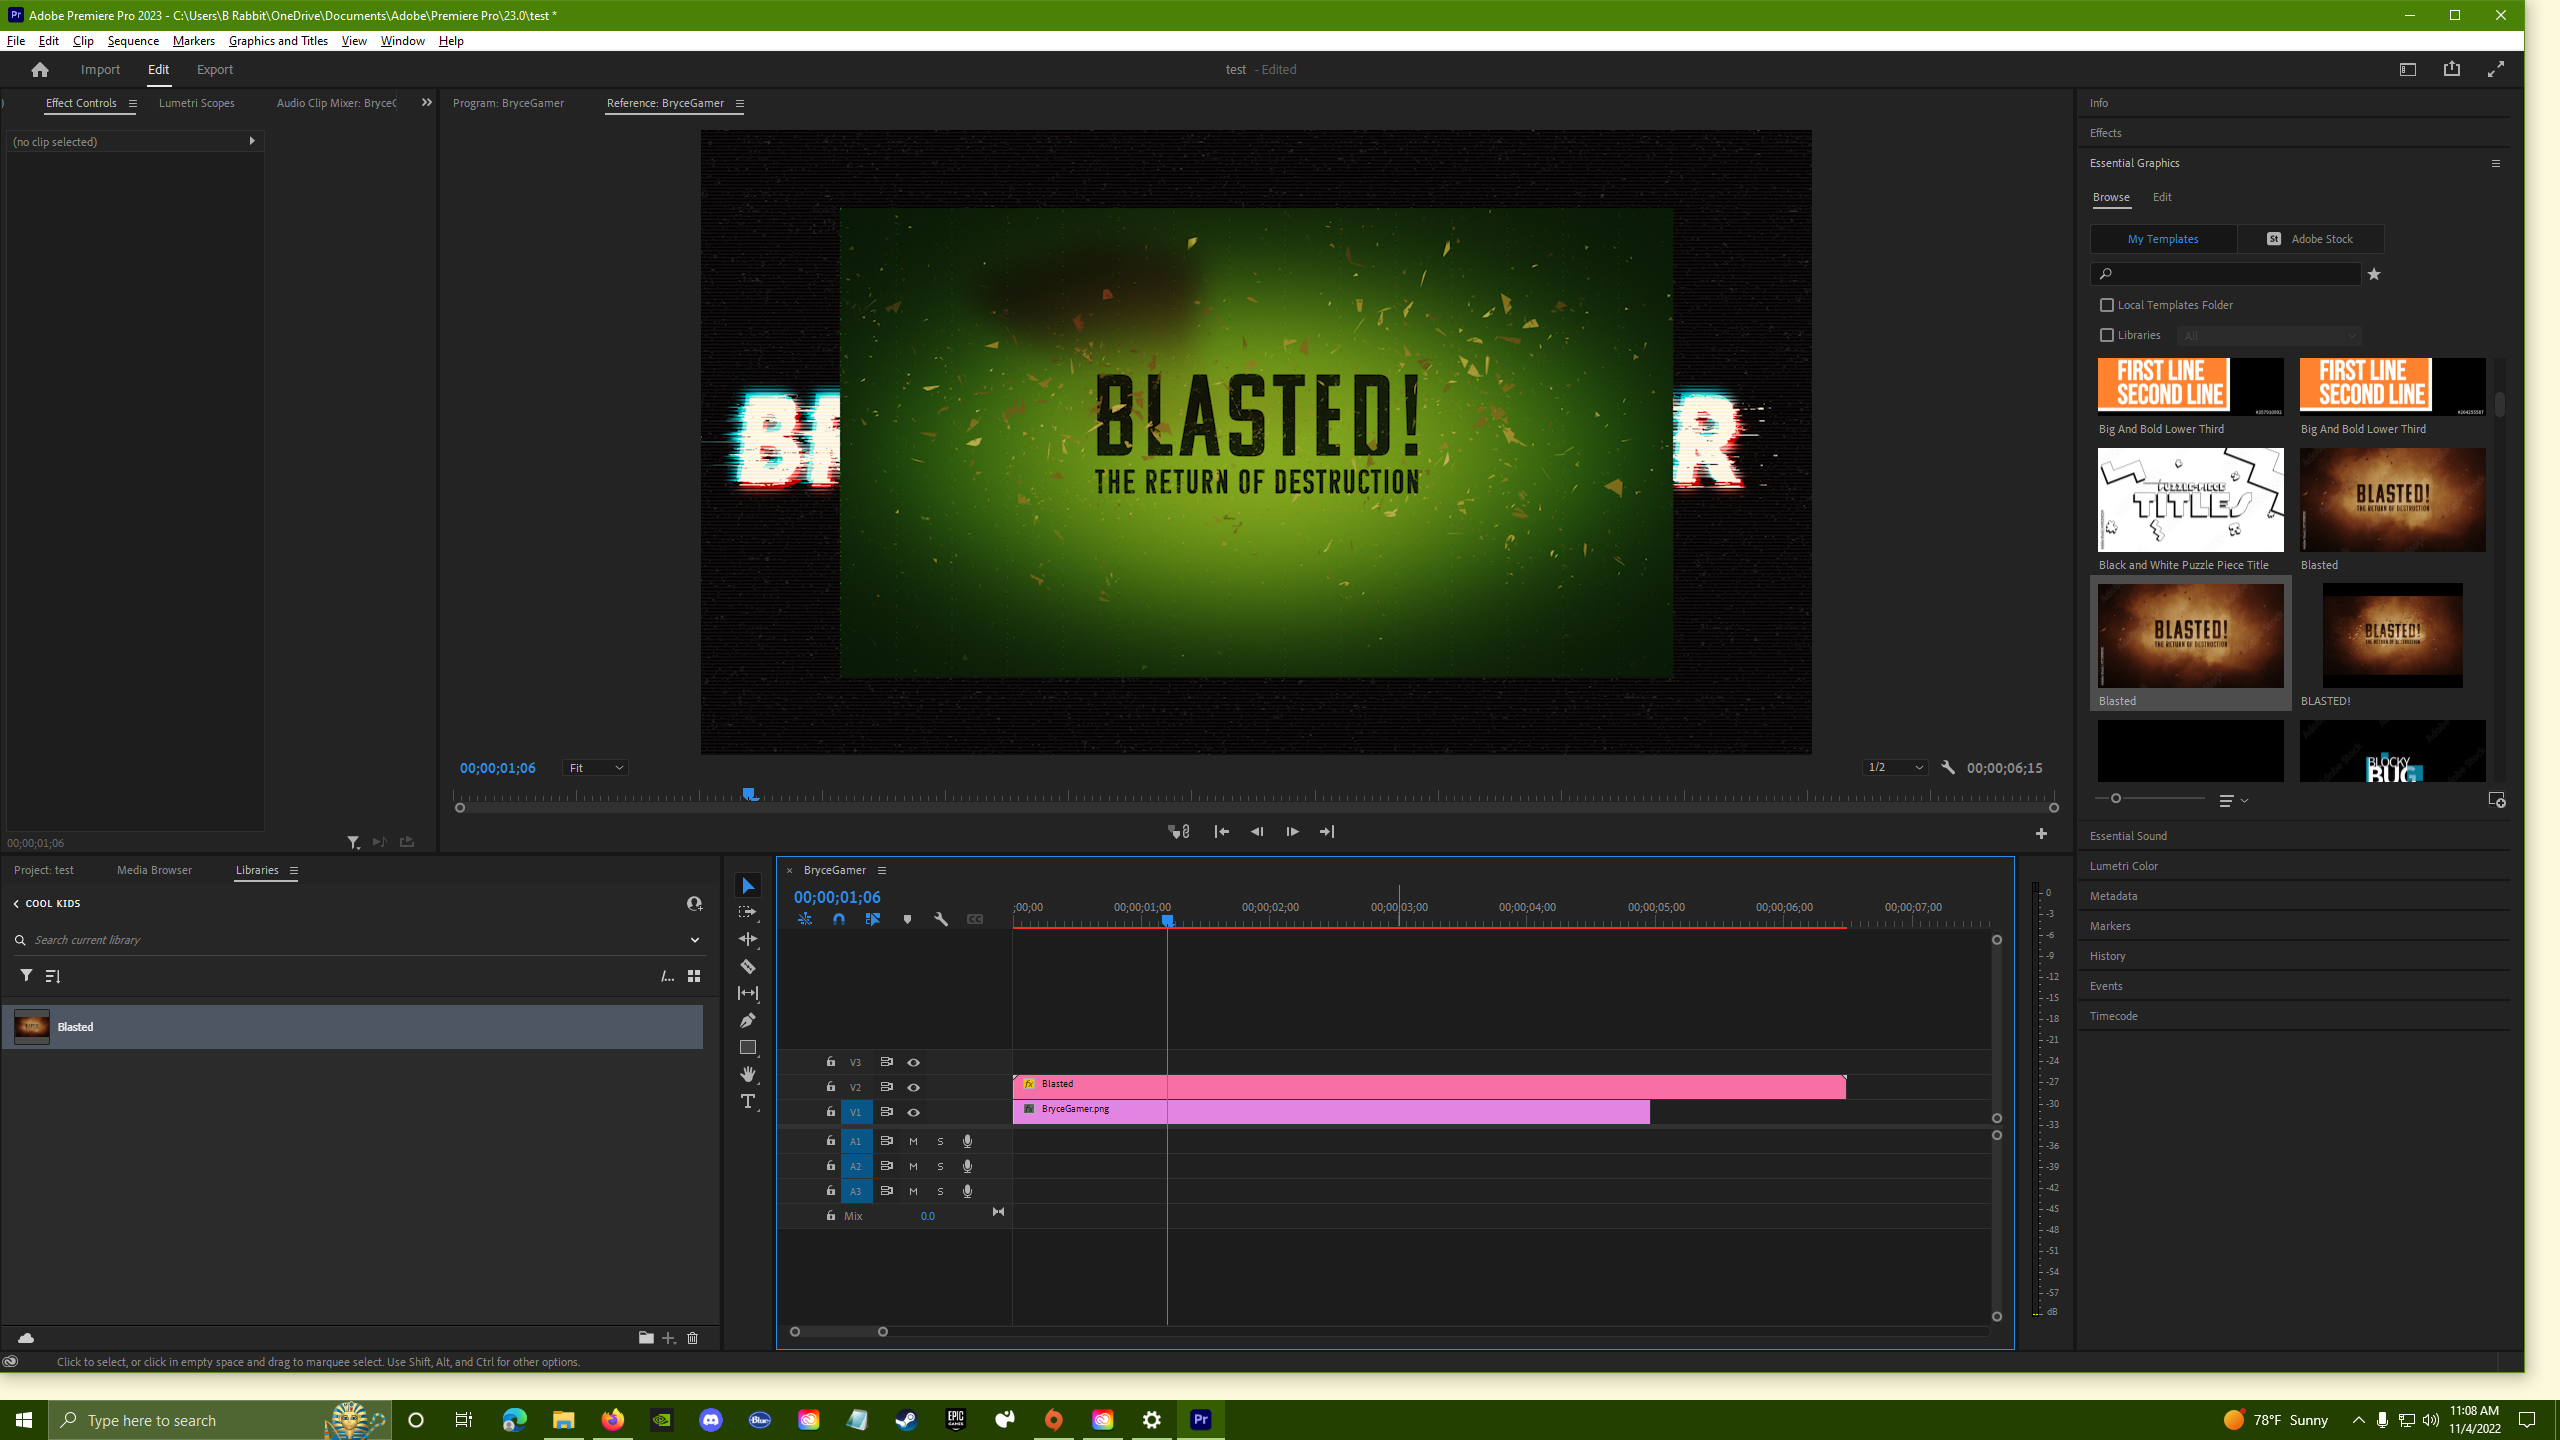Activate the Type tool
Viewport: 2560px width, 1440px height.
click(748, 1100)
